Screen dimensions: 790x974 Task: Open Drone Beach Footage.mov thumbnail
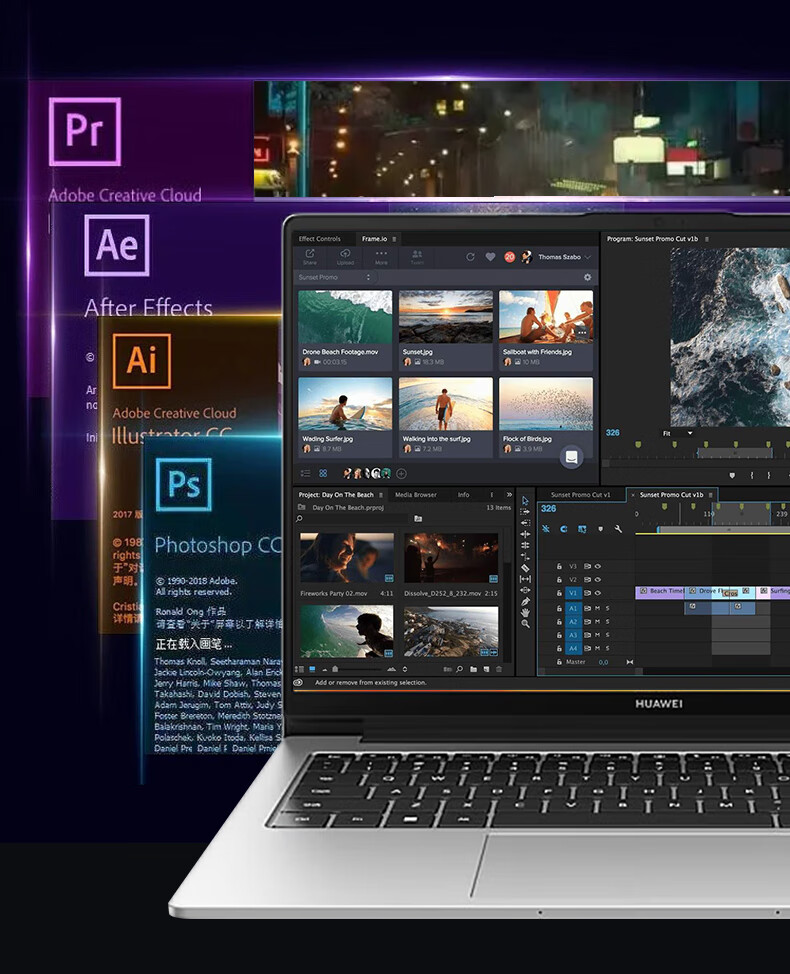coord(345,317)
